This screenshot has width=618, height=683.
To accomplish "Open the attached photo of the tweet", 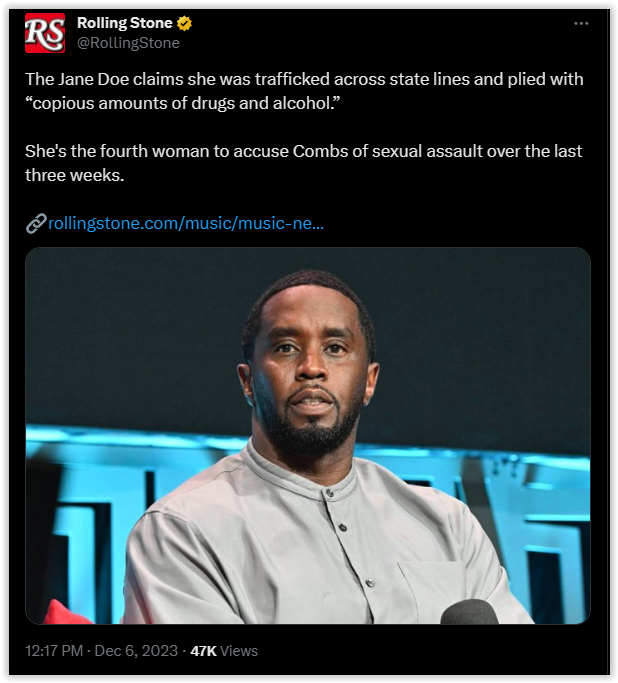I will (x=308, y=436).
